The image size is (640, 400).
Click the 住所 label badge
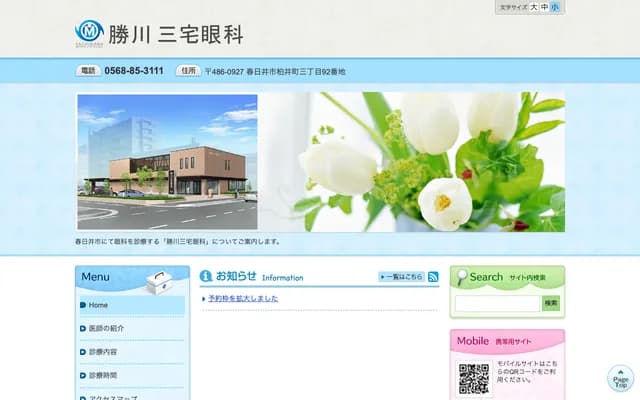(188, 71)
